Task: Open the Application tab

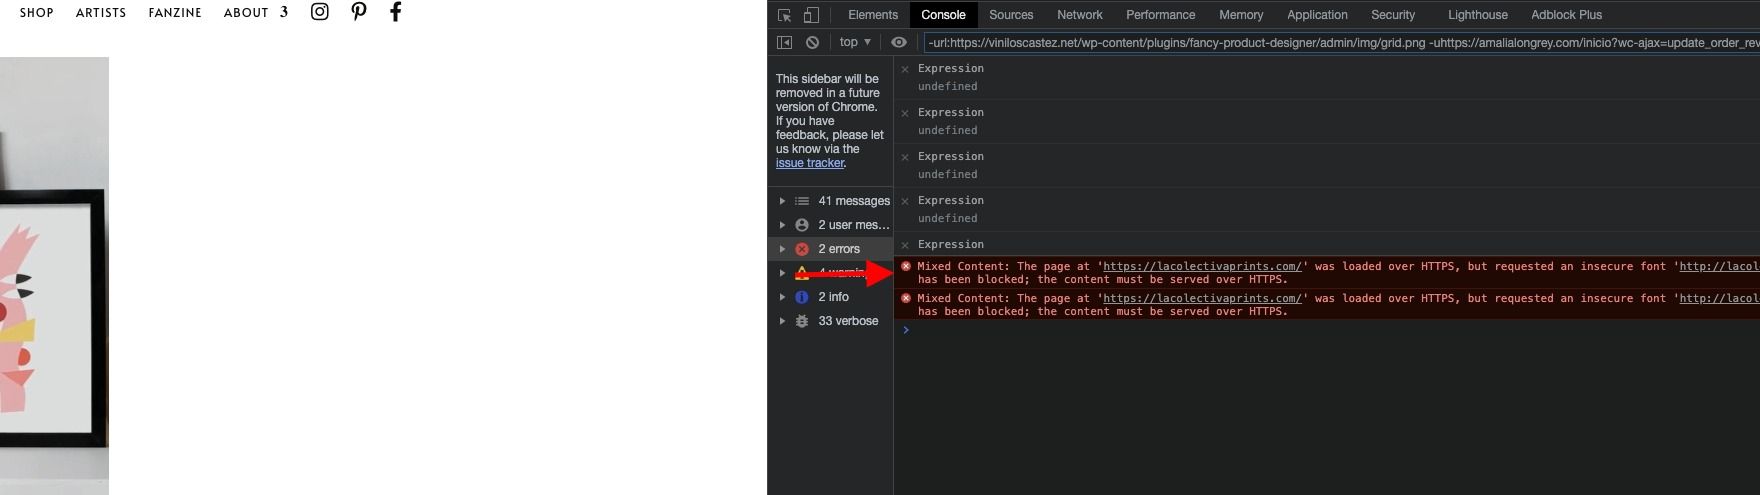Action: [1317, 15]
